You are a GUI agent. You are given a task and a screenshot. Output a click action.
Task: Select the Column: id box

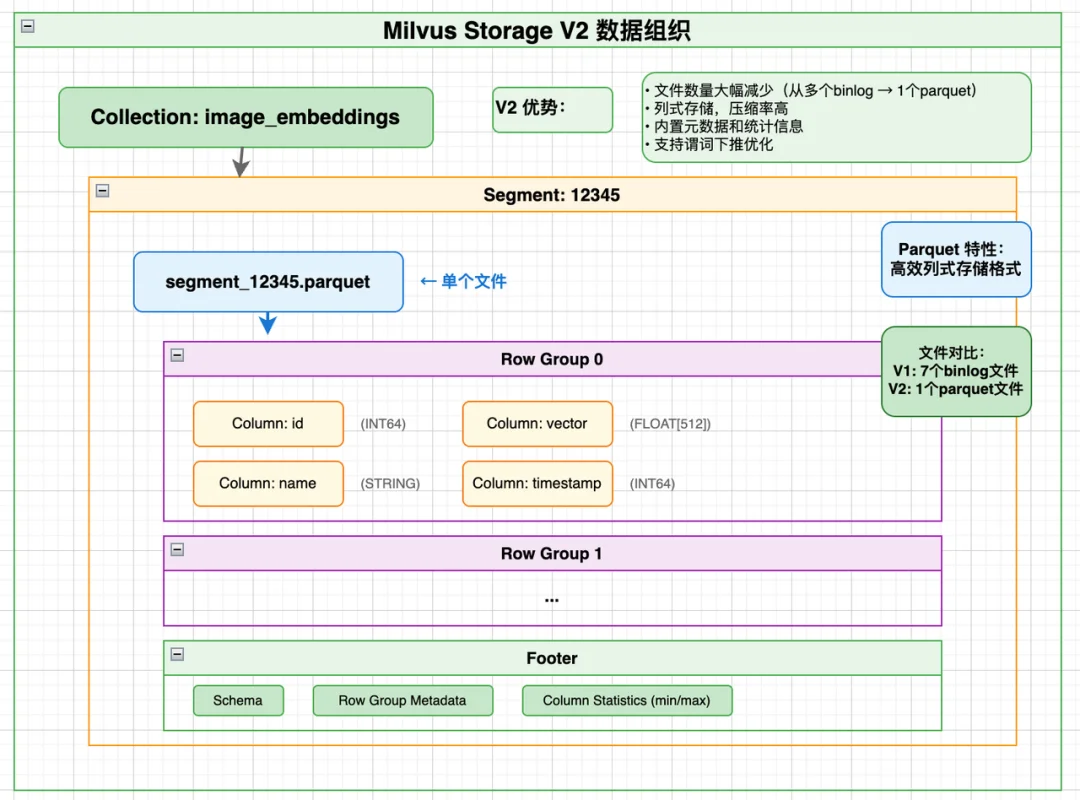pyautogui.click(x=268, y=424)
